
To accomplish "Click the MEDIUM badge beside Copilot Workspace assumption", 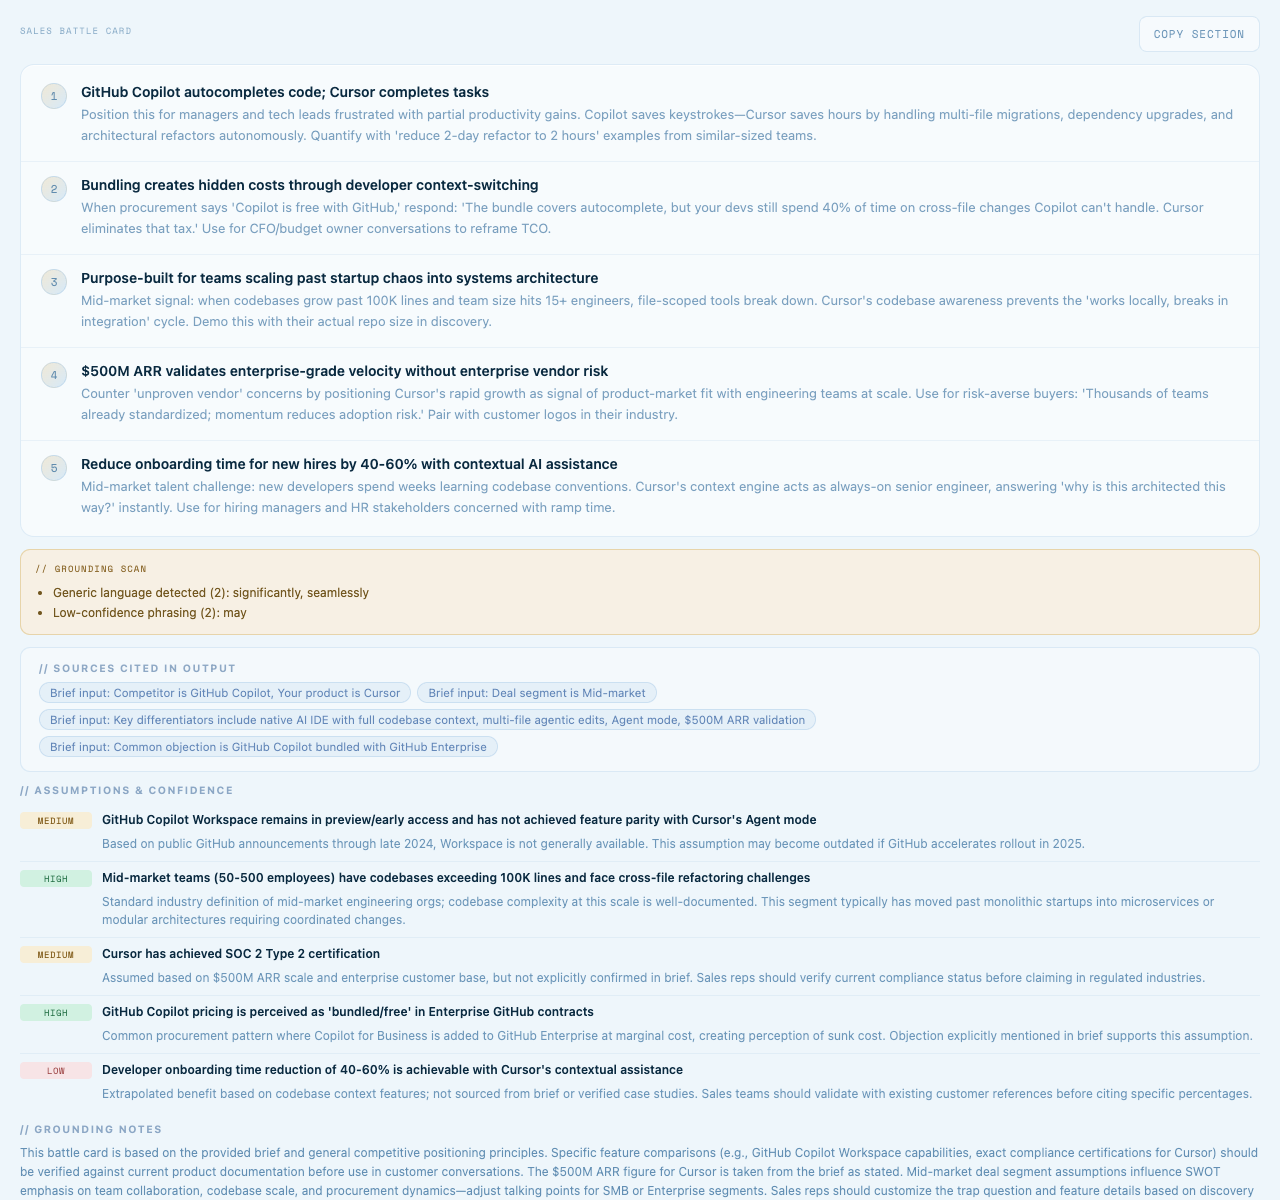I will pyautogui.click(x=56, y=821).
